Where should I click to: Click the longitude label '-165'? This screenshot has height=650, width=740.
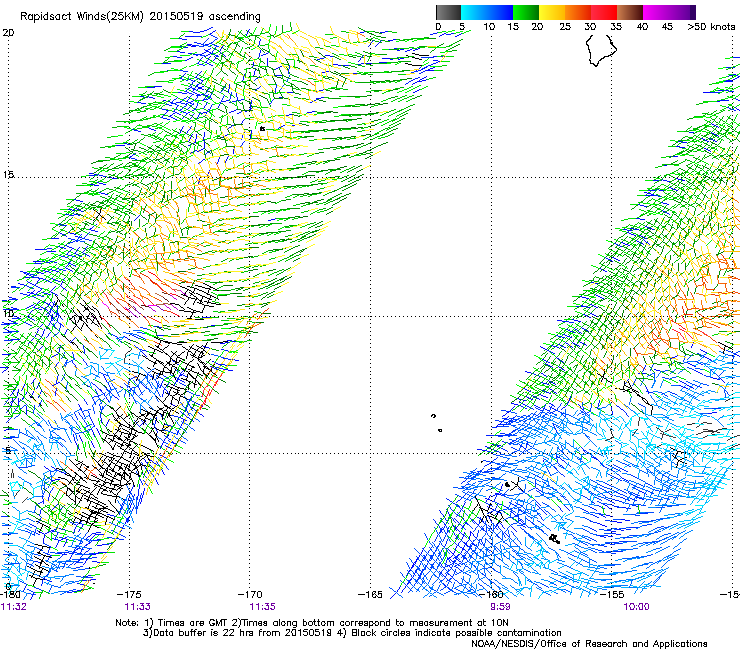370,594
